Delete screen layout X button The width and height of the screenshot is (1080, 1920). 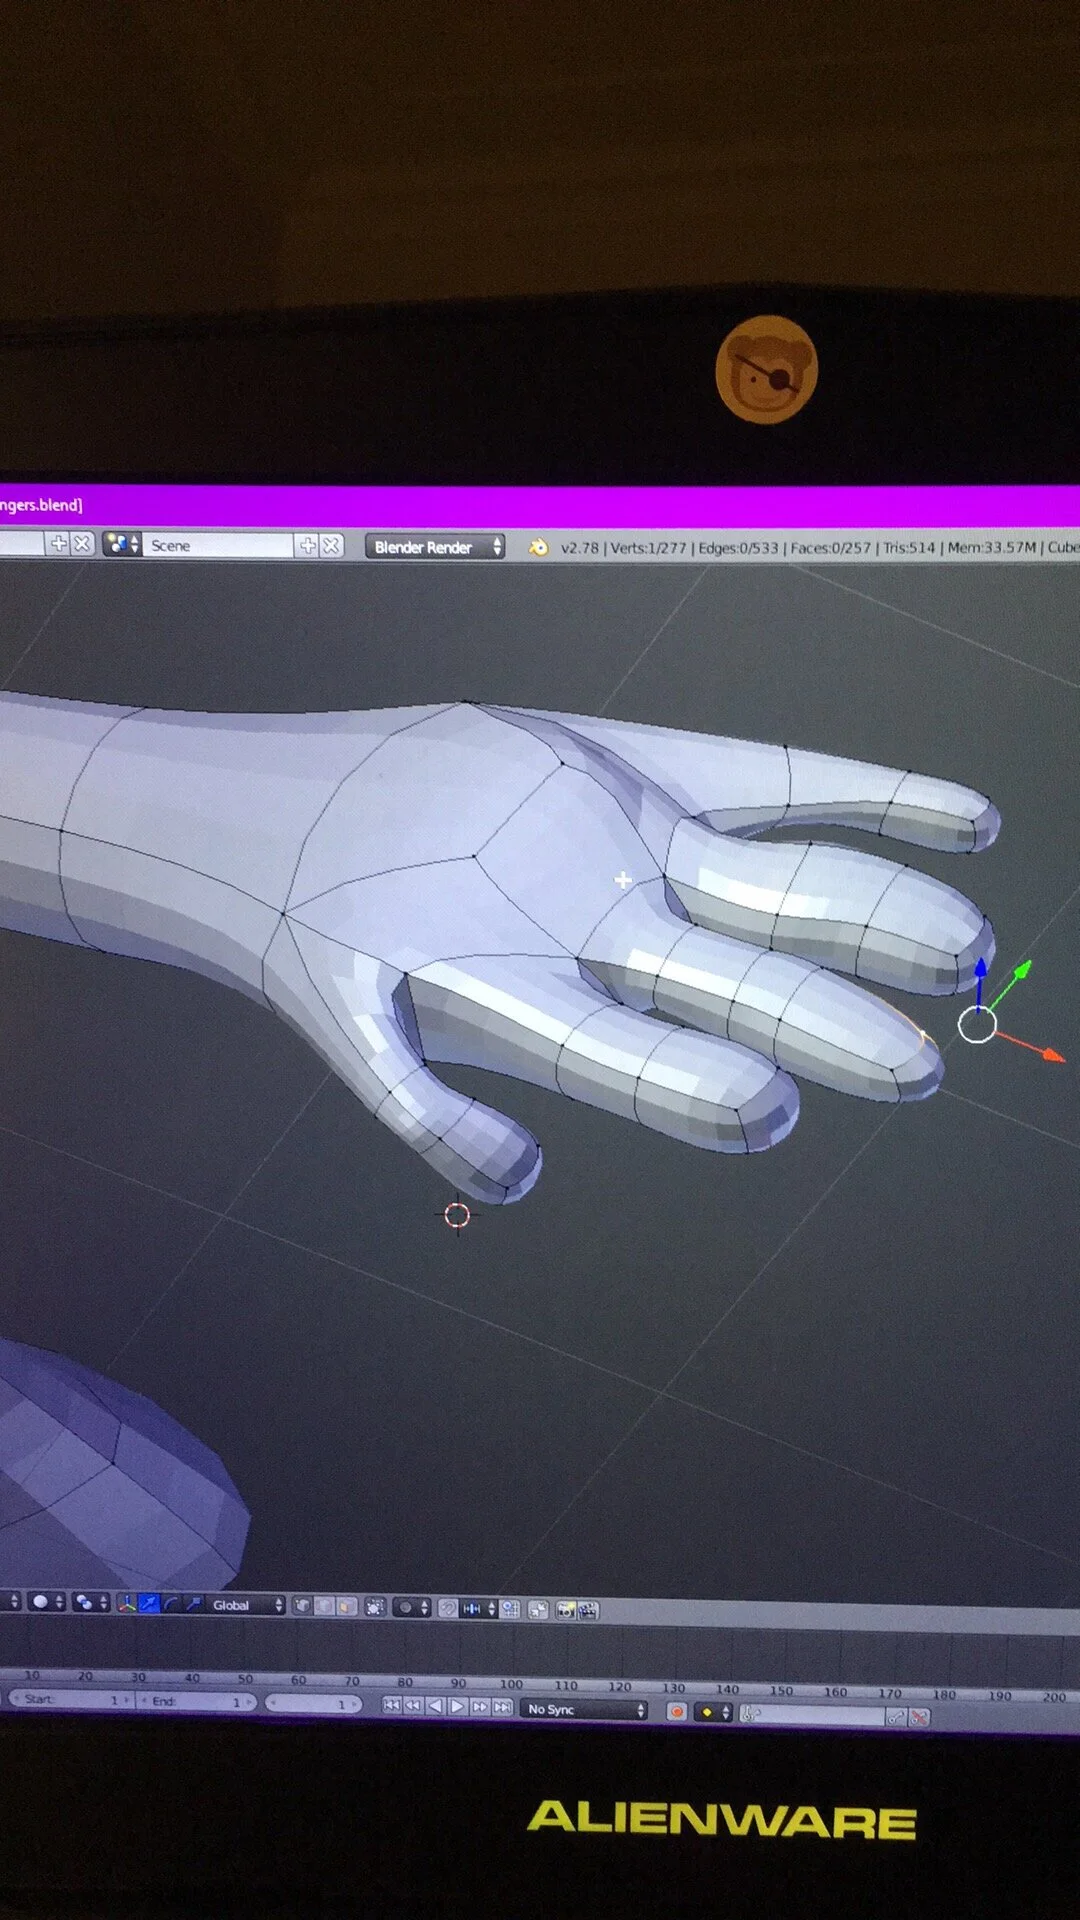[x=81, y=543]
